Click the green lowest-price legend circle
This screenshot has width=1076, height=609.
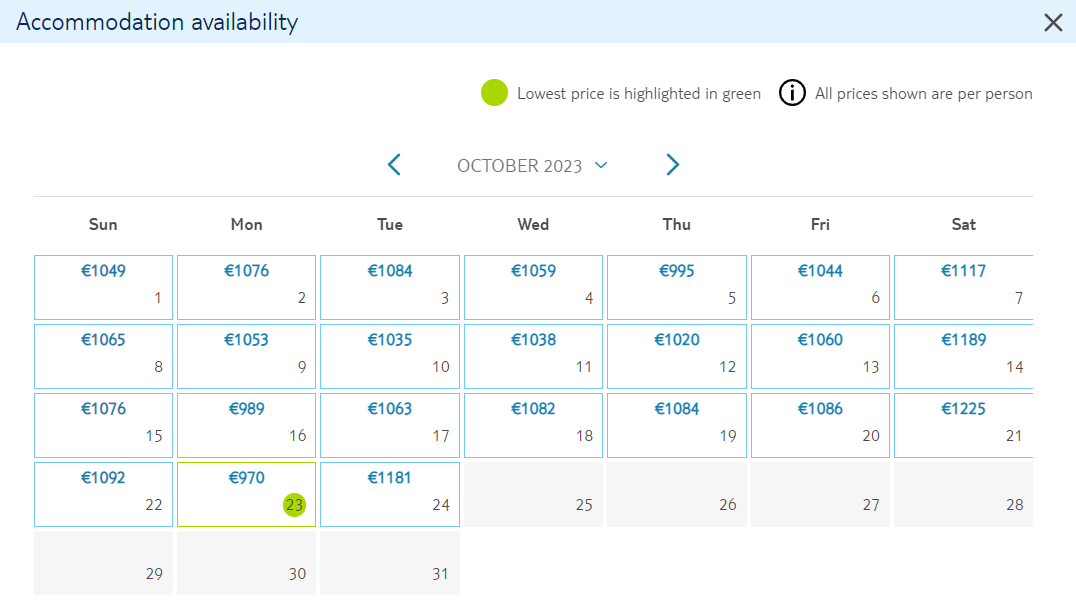494,93
